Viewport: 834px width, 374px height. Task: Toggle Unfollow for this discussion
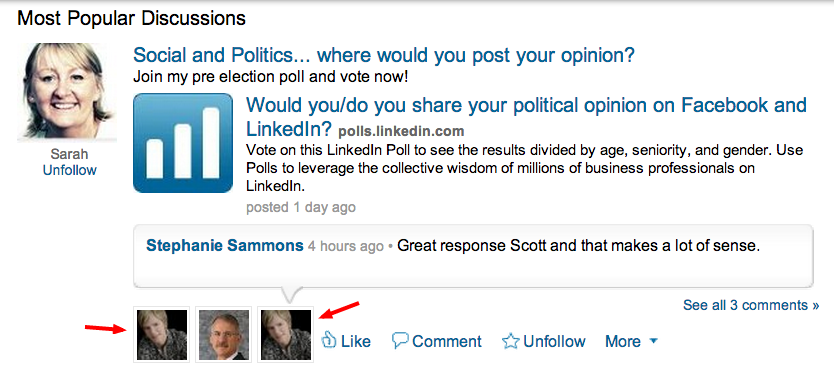pos(554,341)
